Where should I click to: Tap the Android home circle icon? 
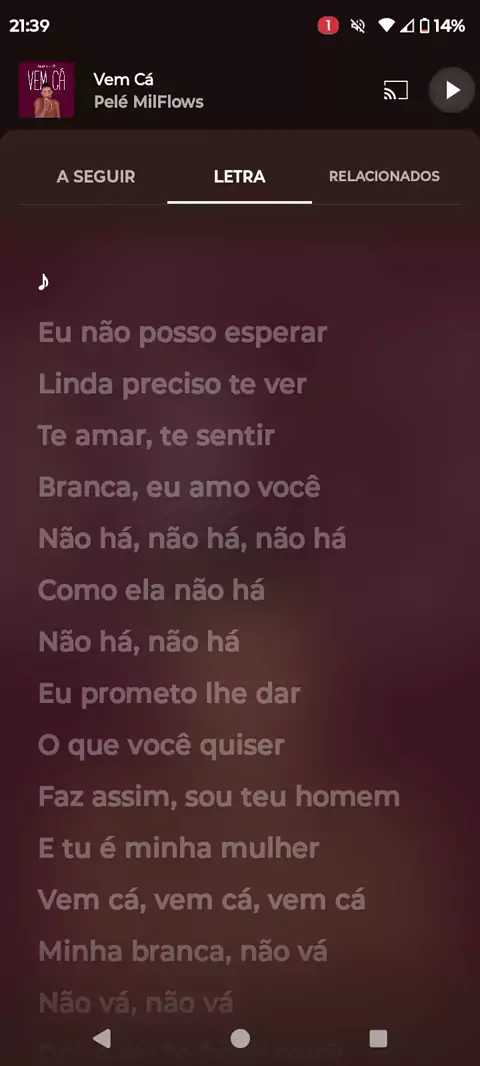[x=240, y=1038]
